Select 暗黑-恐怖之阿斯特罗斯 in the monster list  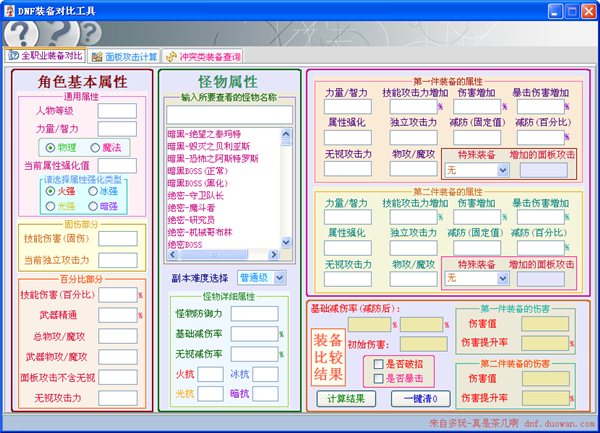click(213, 159)
